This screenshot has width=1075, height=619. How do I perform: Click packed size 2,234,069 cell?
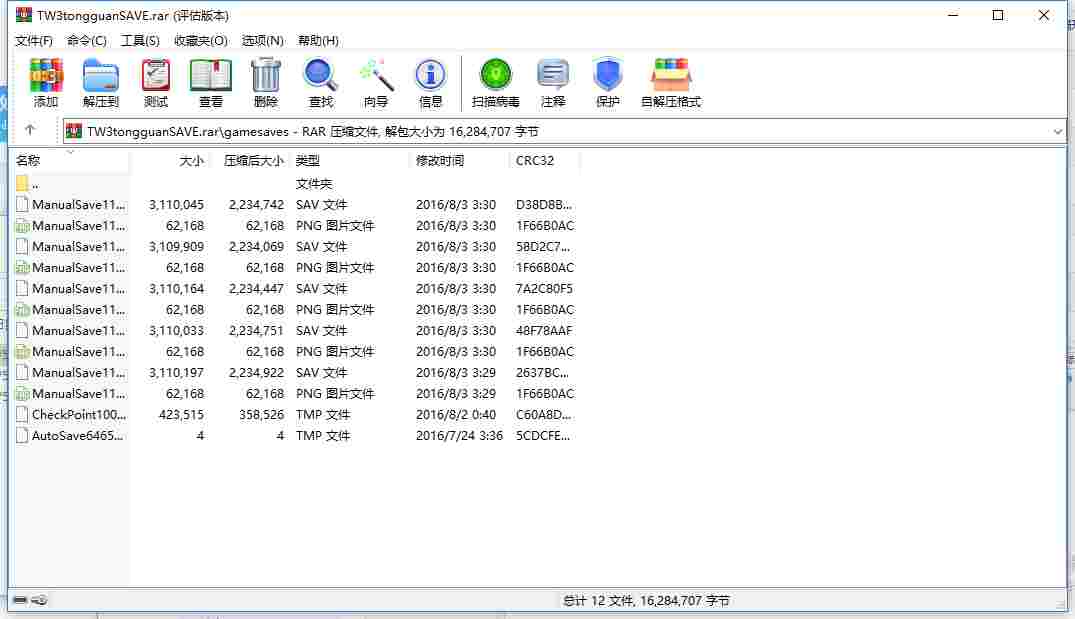(x=256, y=247)
